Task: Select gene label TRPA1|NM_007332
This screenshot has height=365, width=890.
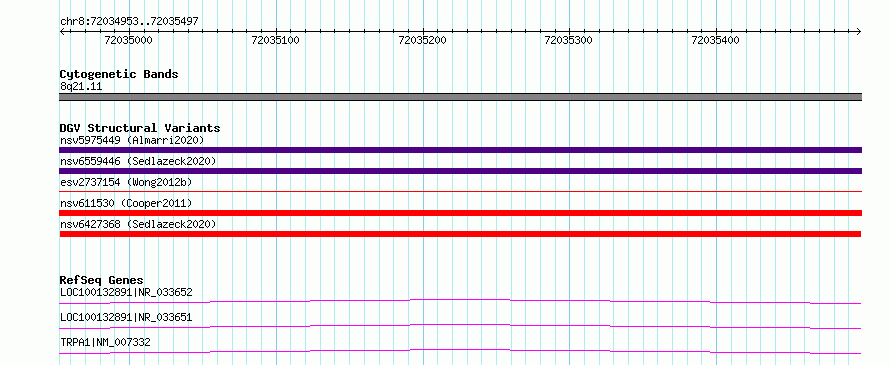Action: [105, 342]
